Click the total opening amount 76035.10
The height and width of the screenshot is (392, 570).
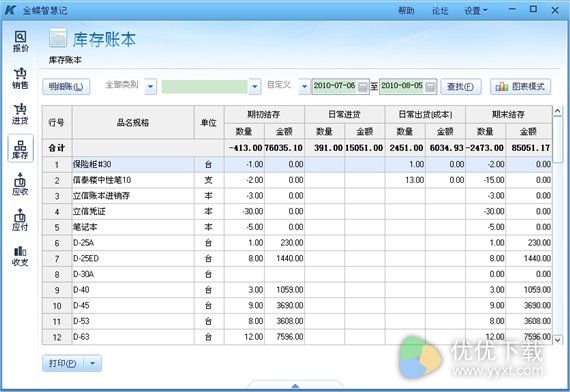pyautogui.click(x=284, y=148)
